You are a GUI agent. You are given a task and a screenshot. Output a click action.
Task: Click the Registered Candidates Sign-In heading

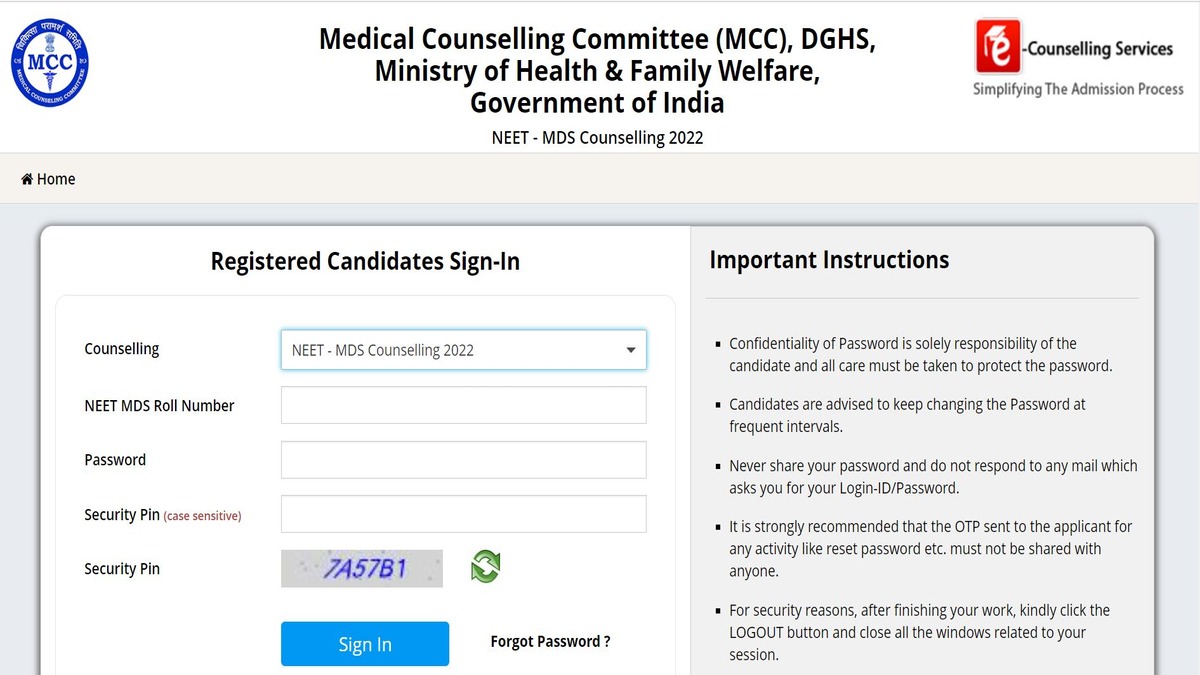tap(365, 262)
